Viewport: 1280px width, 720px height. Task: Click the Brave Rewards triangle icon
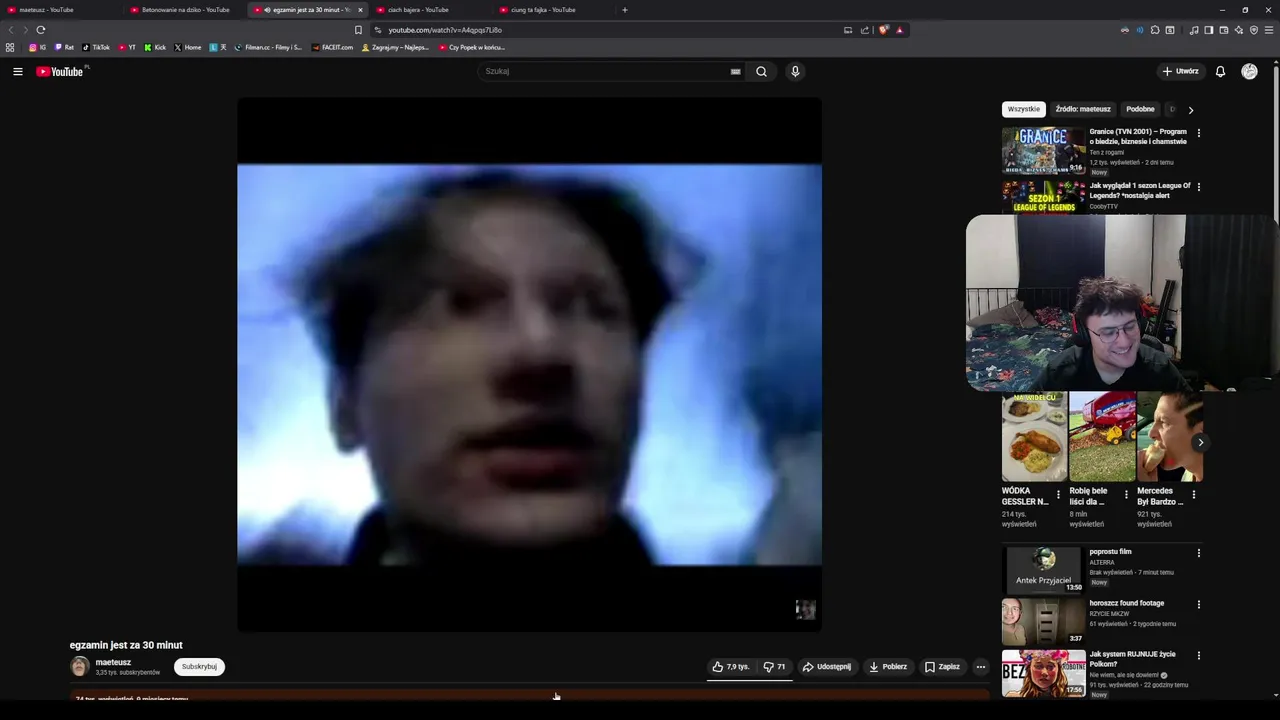899,30
